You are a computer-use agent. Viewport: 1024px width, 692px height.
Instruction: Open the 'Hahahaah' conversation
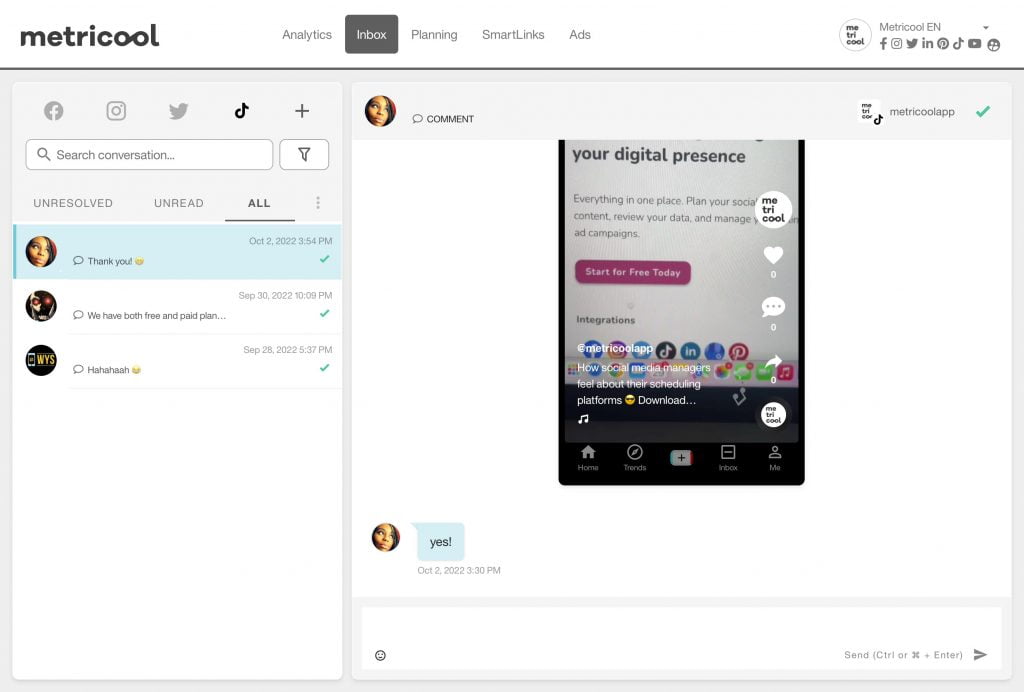[x=178, y=360]
